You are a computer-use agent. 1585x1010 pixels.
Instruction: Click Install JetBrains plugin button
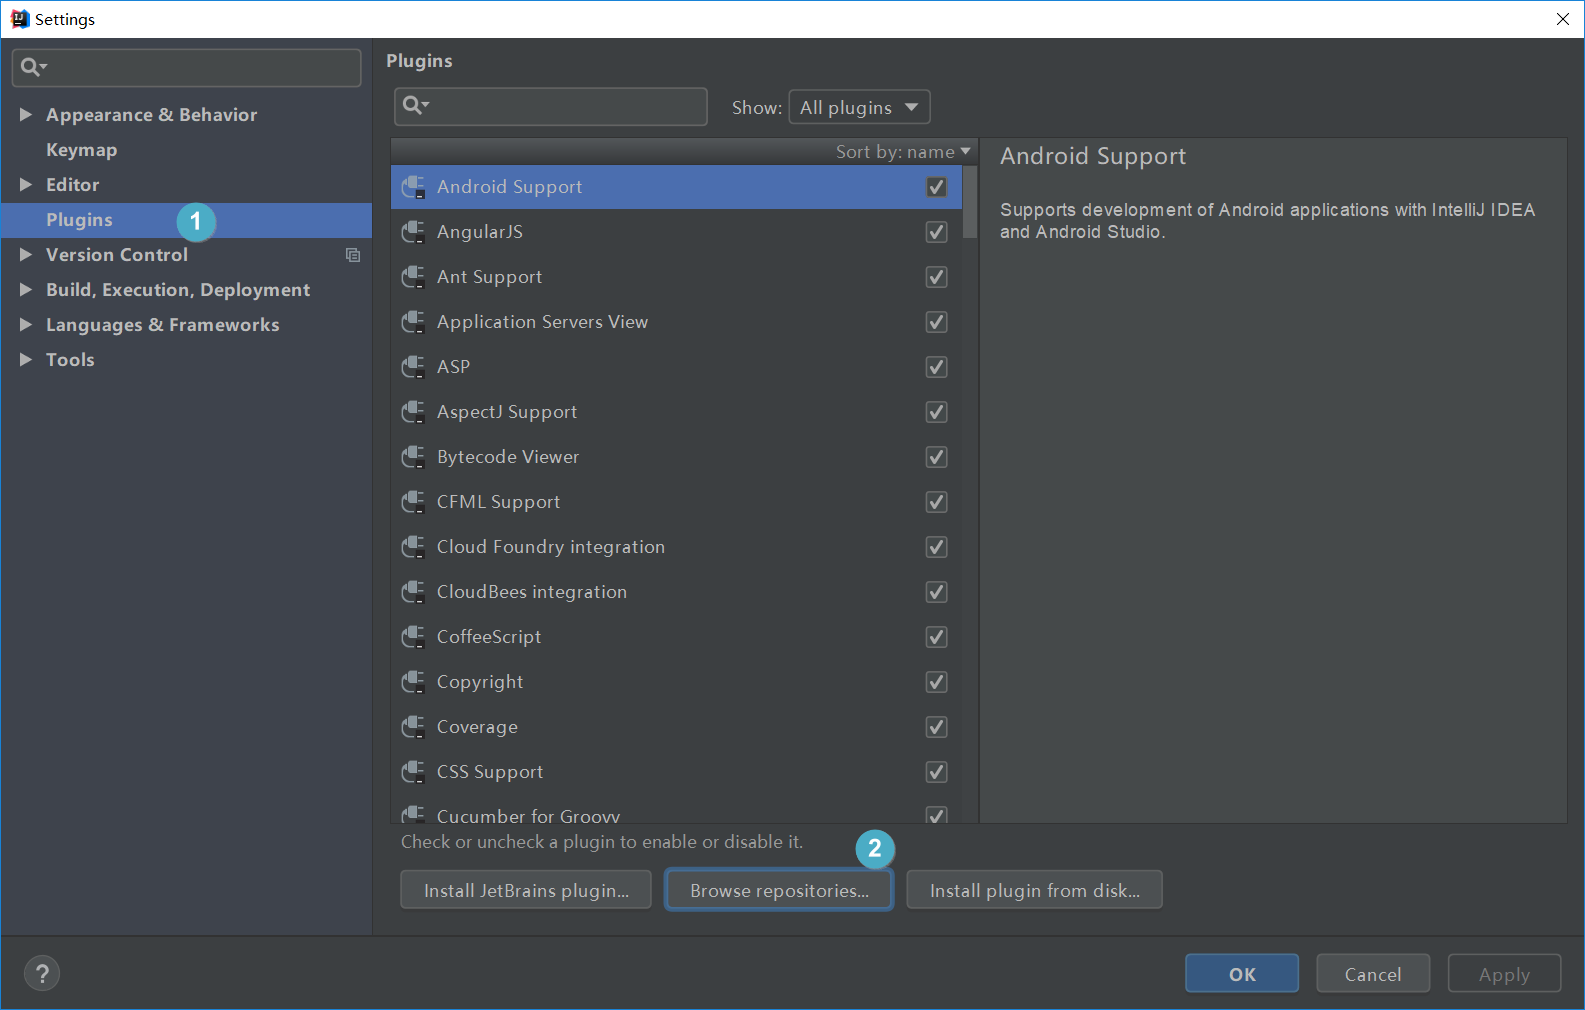(526, 890)
